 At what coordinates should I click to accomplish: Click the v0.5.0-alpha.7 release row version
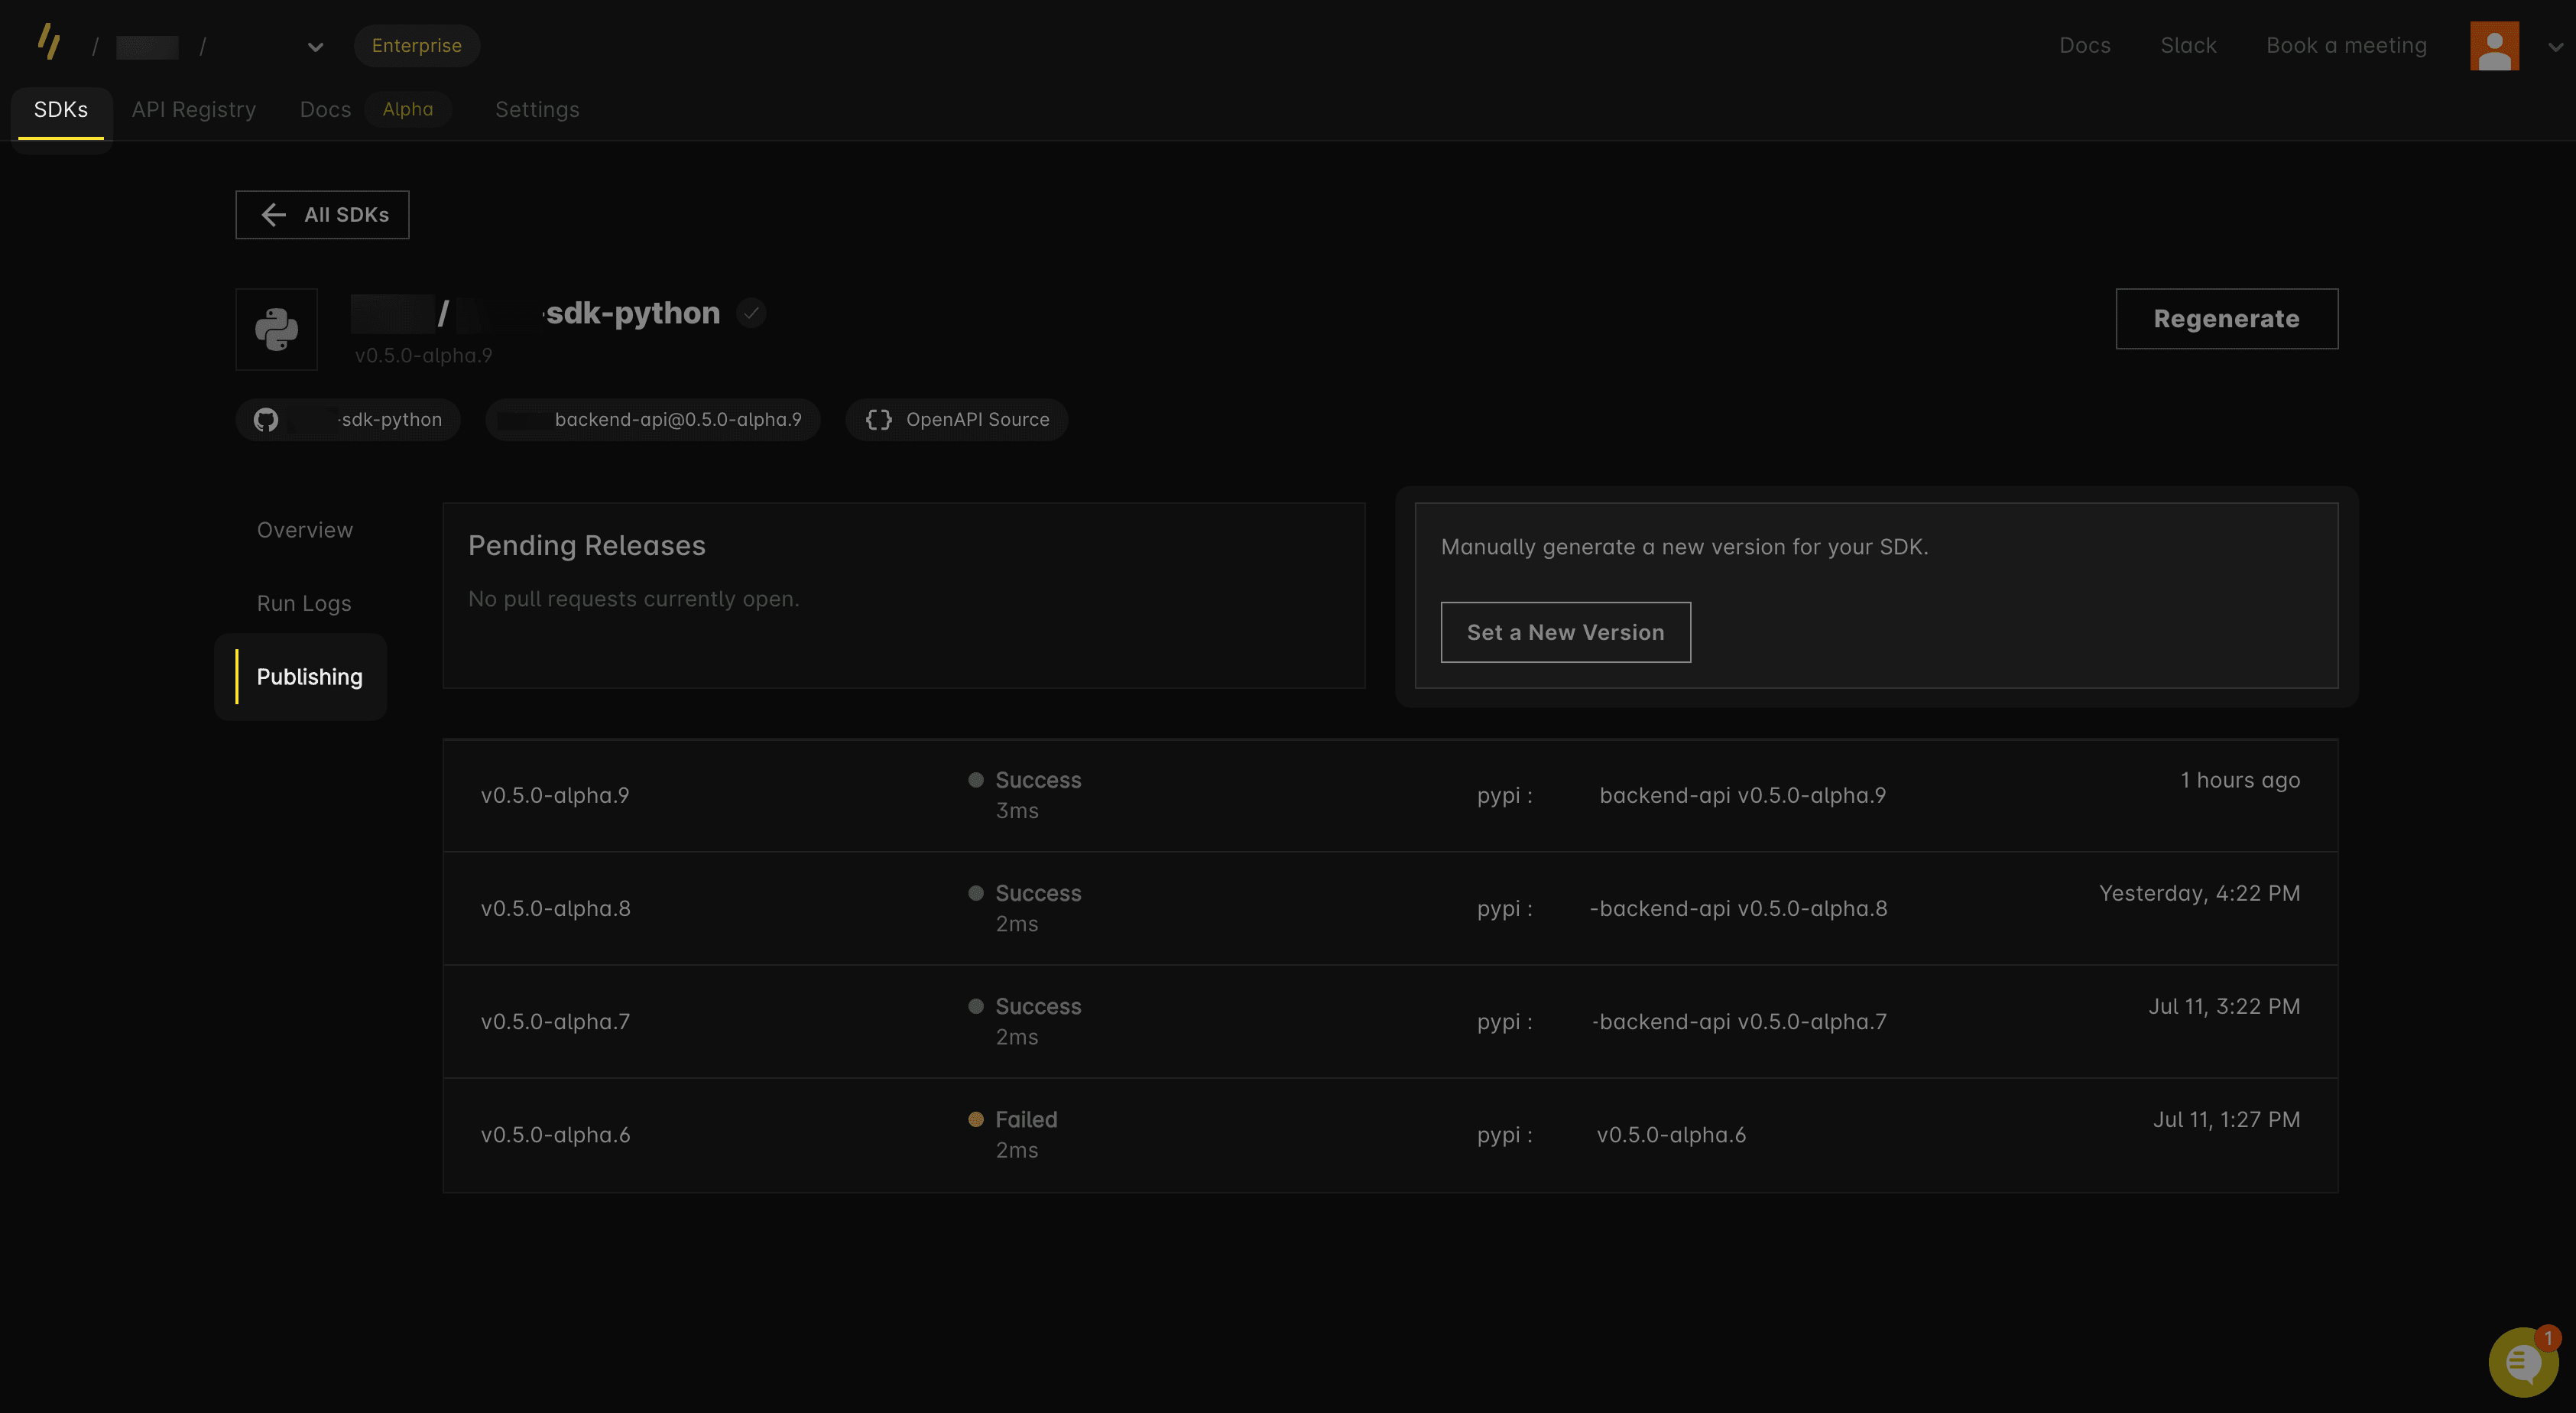coord(555,1021)
